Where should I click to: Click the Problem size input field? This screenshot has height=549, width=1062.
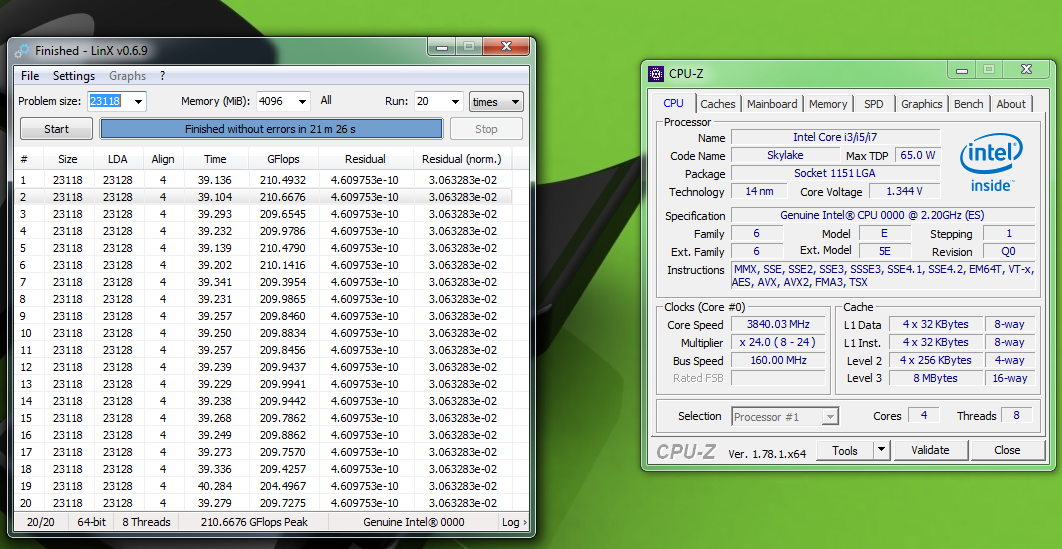108,102
